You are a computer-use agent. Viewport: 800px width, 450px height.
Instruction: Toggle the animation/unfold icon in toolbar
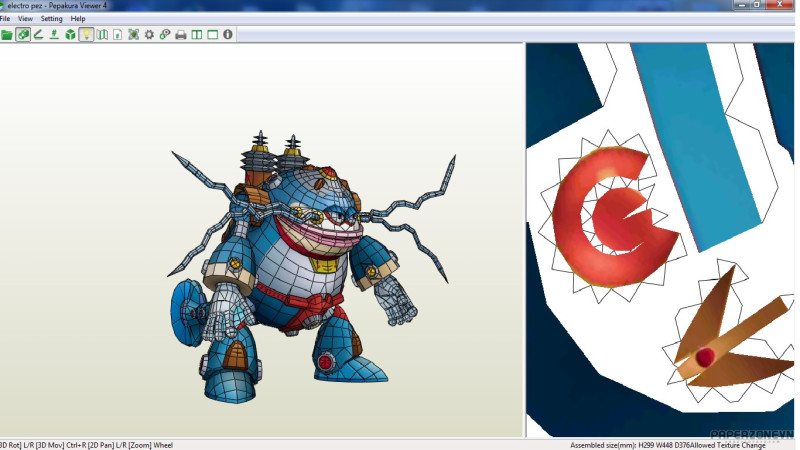coord(23,35)
